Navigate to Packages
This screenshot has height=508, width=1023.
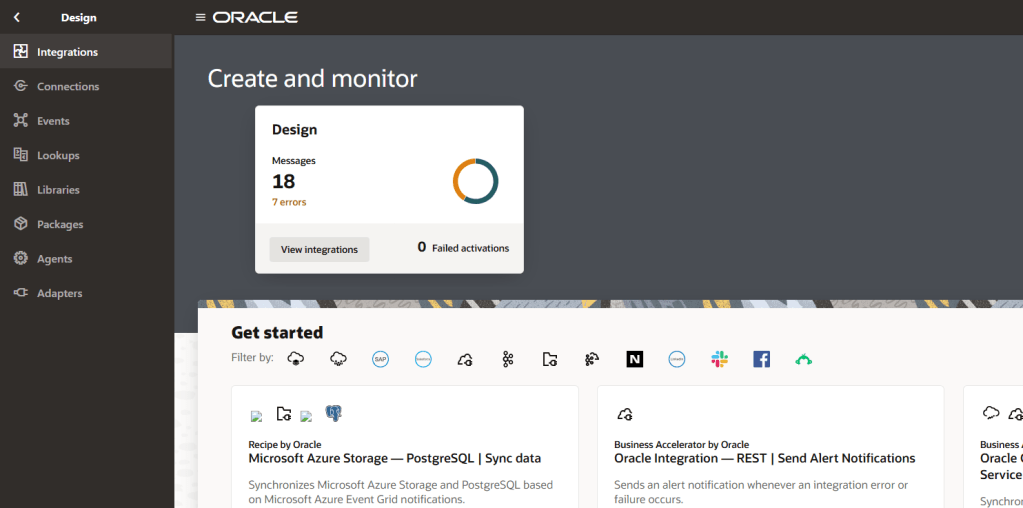tap(60, 225)
